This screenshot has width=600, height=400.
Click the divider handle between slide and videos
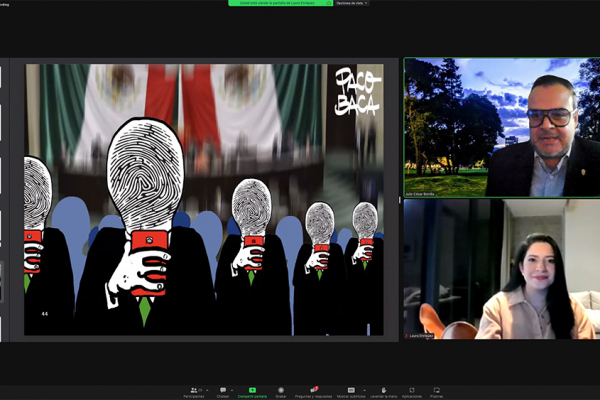[399, 199]
